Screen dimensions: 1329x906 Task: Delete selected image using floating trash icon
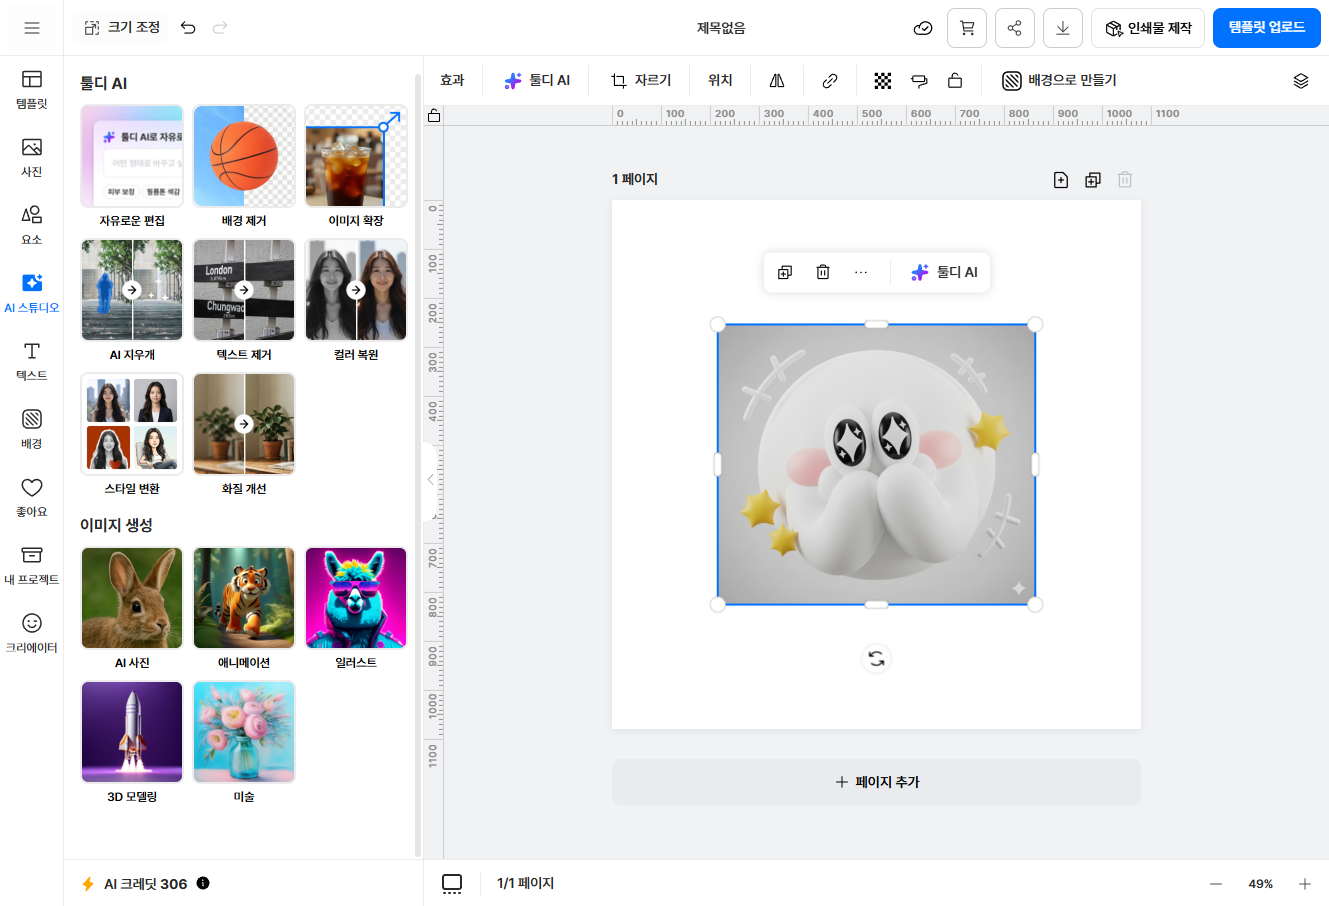[x=822, y=272]
